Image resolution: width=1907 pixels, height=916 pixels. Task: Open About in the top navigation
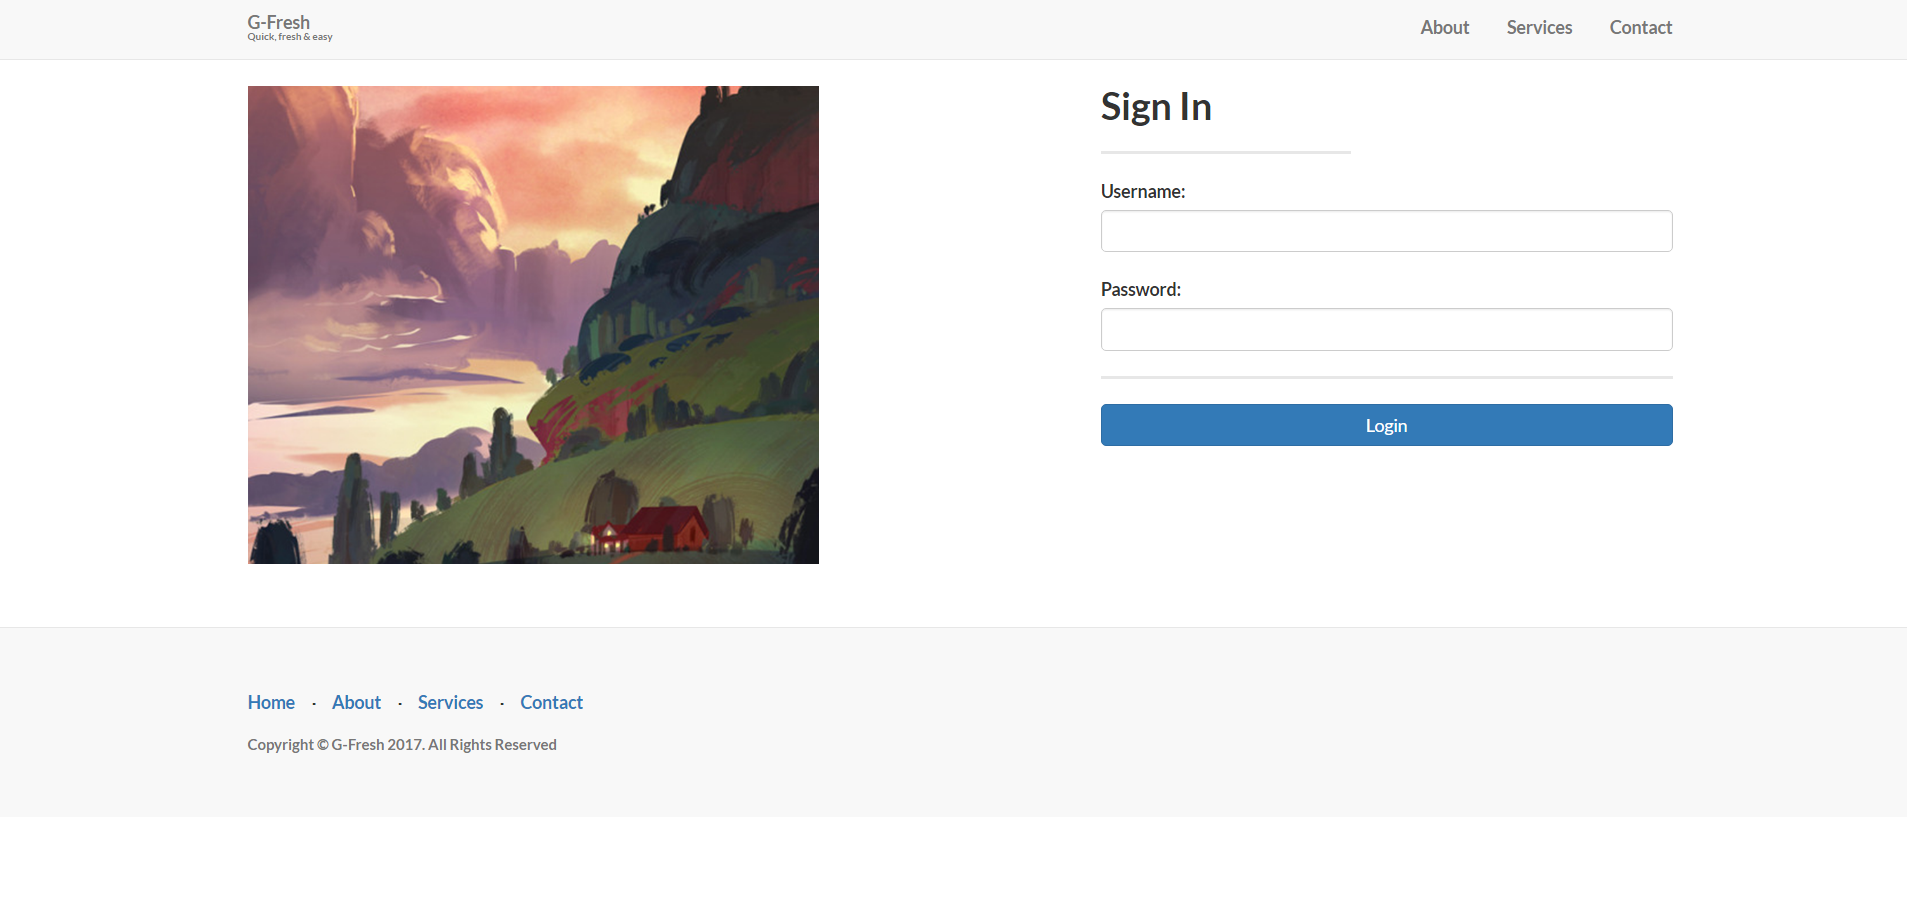click(x=1445, y=28)
